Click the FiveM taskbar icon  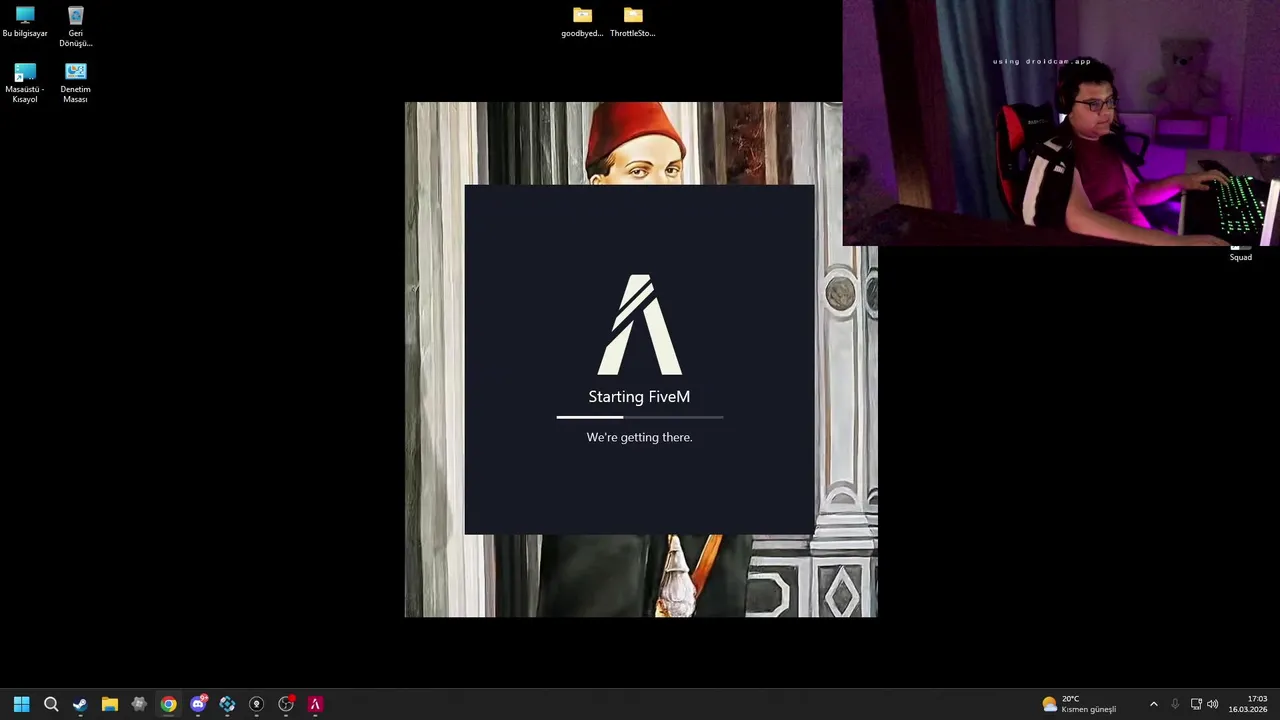(315, 704)
